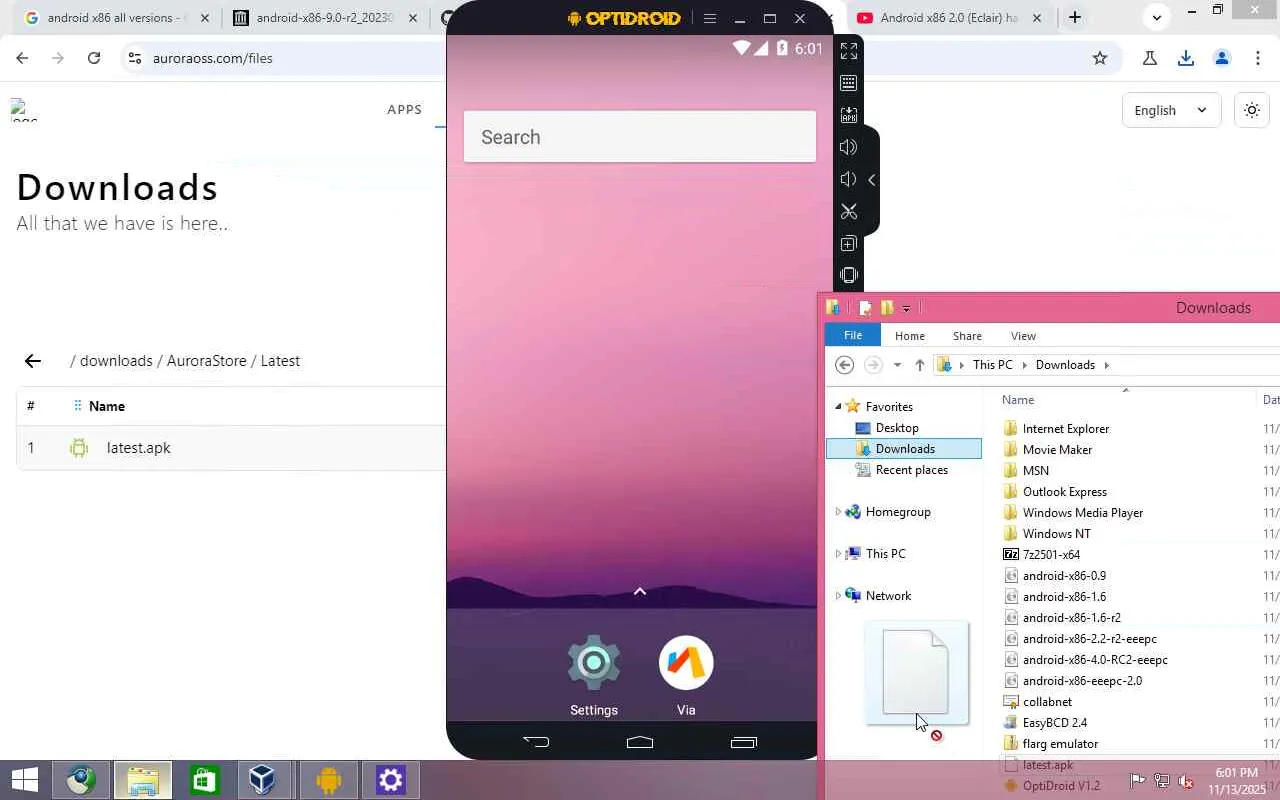Open the View ribbon tab in Explorer
Viewport: 1280px width, 800px height.
[x=1023, y=336]
